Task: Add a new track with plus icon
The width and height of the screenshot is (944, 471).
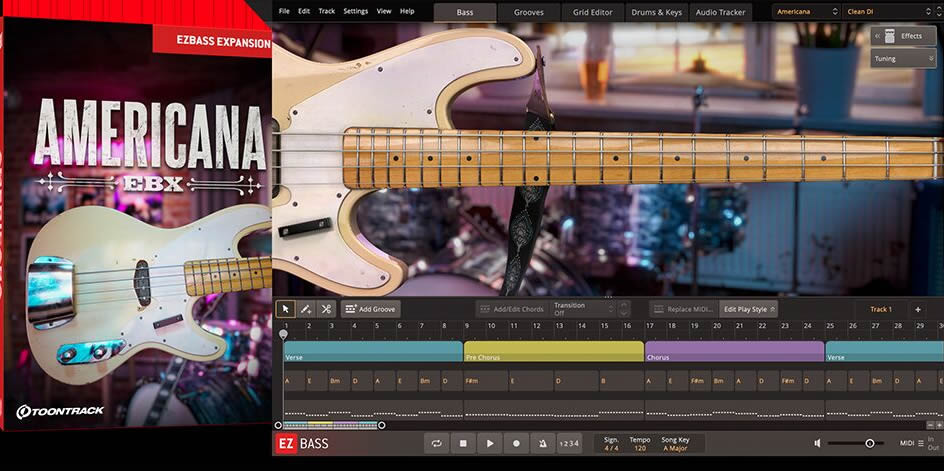Action: (918, 309)
